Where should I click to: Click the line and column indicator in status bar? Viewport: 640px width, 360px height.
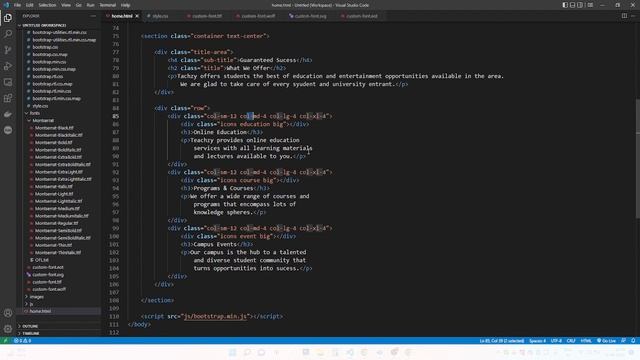coord(502,340)
